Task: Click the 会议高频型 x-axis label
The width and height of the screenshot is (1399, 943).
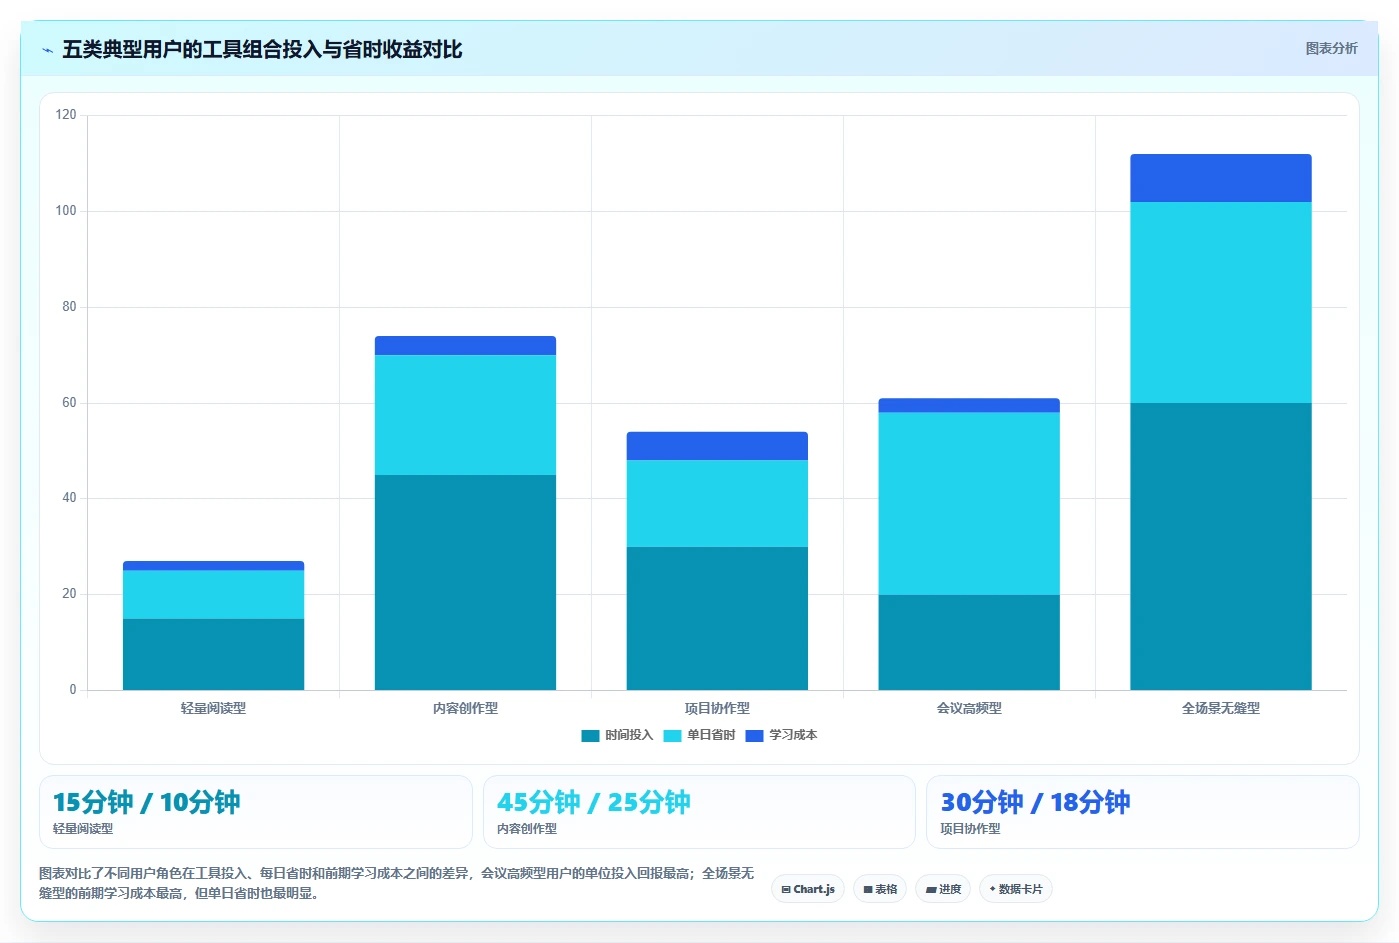Action: coord(969,708)
